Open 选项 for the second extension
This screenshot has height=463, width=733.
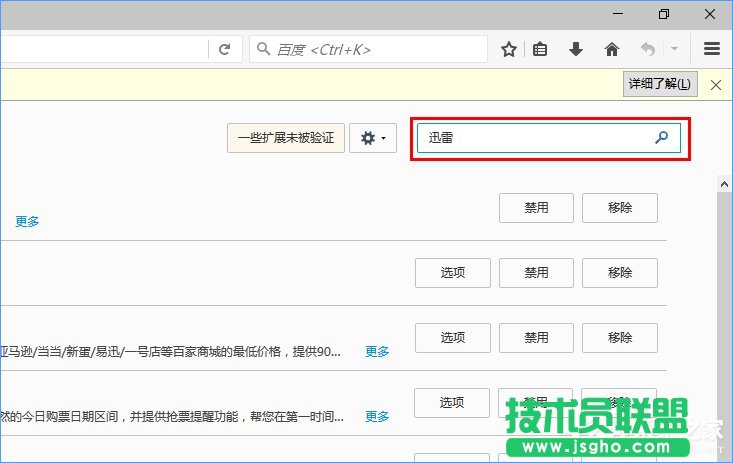(453, 273)
